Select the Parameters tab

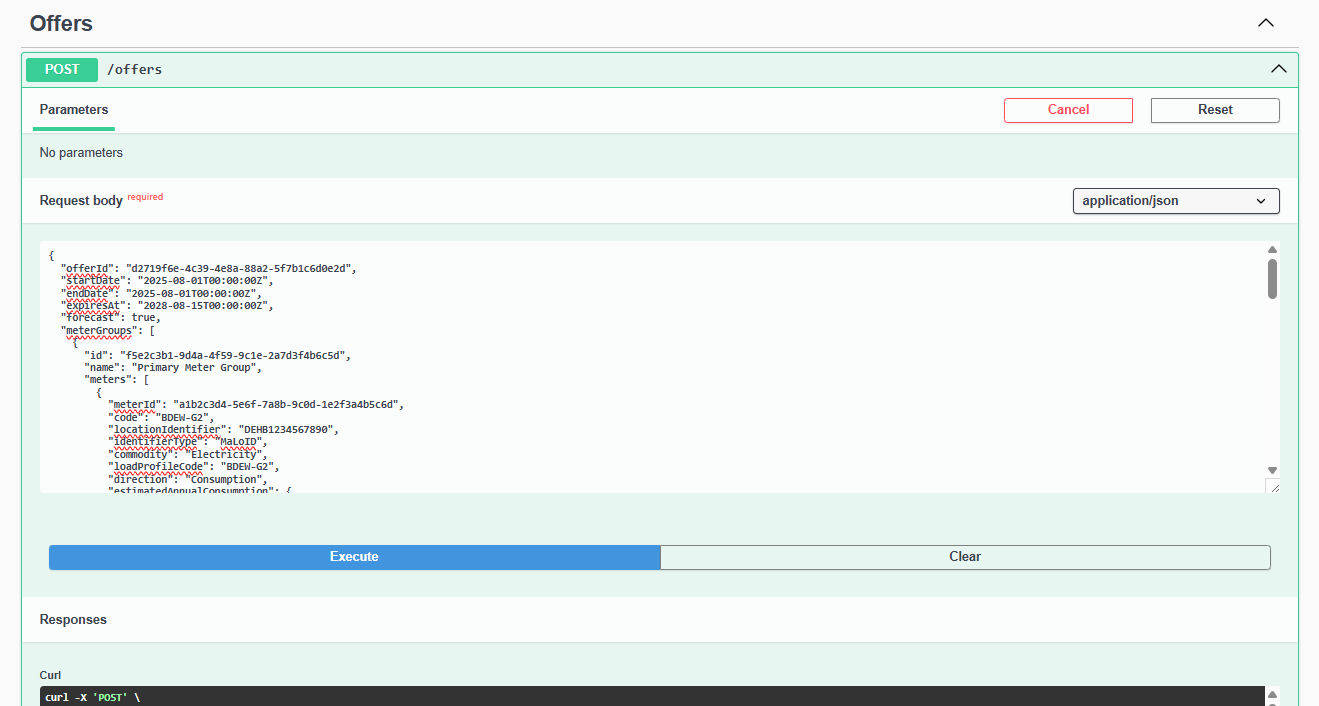(74, 110)
